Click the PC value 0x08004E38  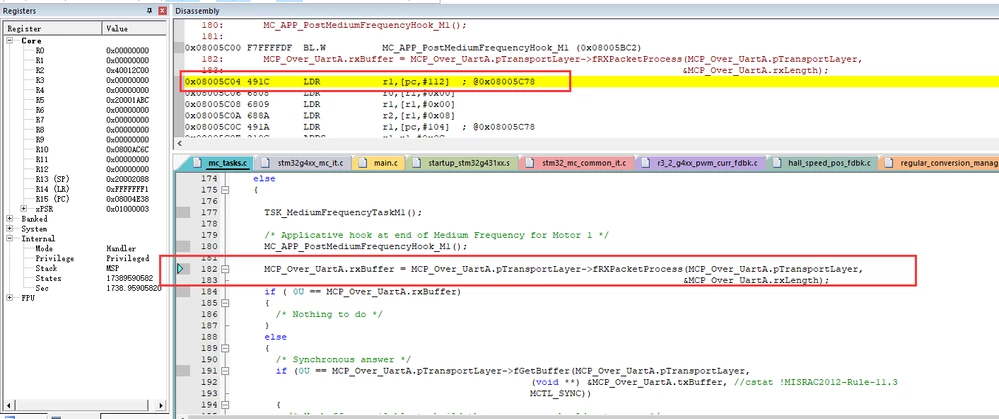tap(127, 199)
